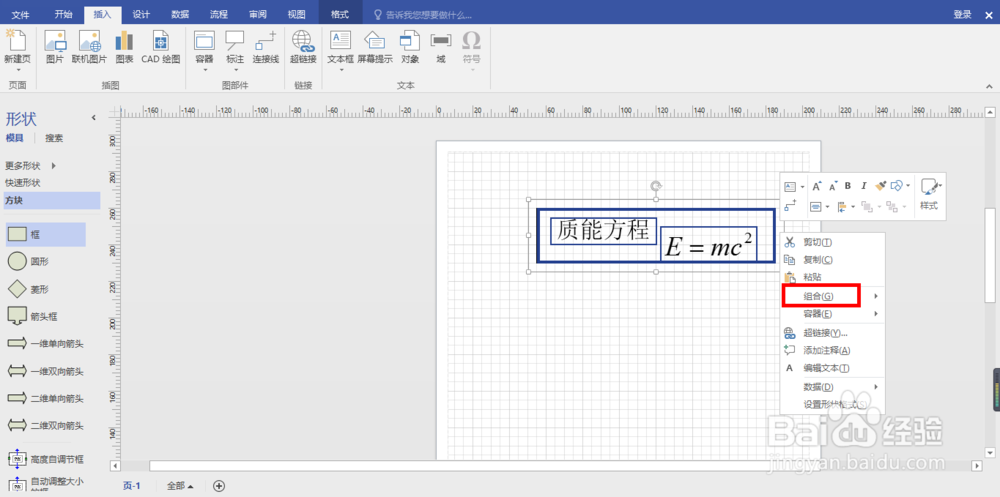The height and width of the screenshot is (497, 1000).
Task: Insert a chart with 图表 icon
Action: tap(124, 41)
